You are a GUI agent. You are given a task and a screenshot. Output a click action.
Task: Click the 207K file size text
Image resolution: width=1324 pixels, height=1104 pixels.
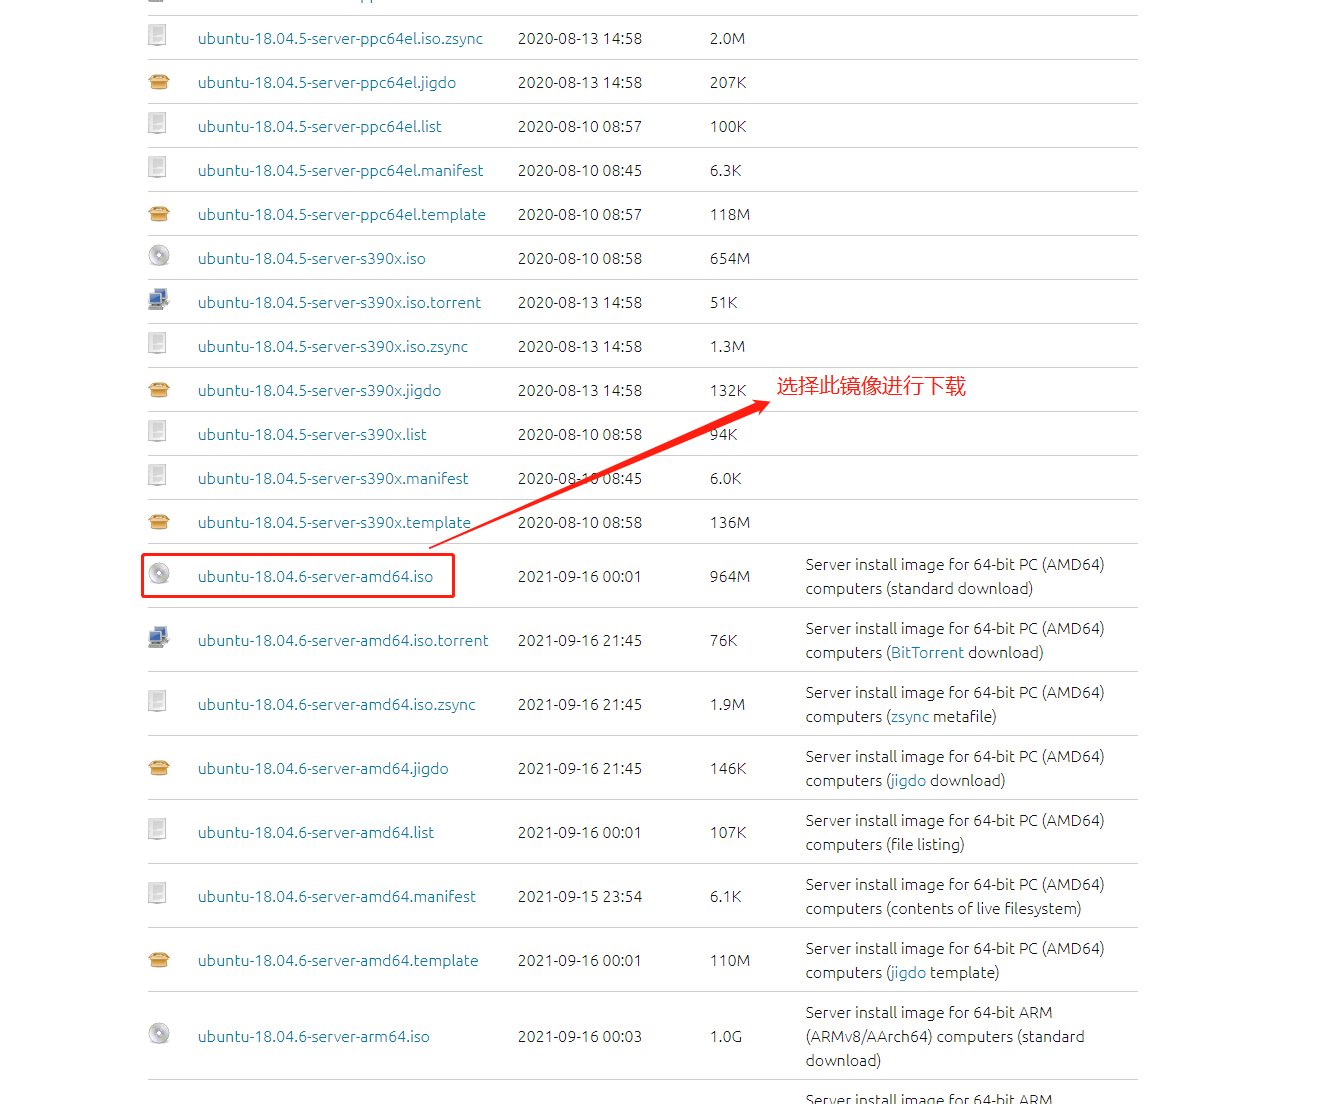728,83
